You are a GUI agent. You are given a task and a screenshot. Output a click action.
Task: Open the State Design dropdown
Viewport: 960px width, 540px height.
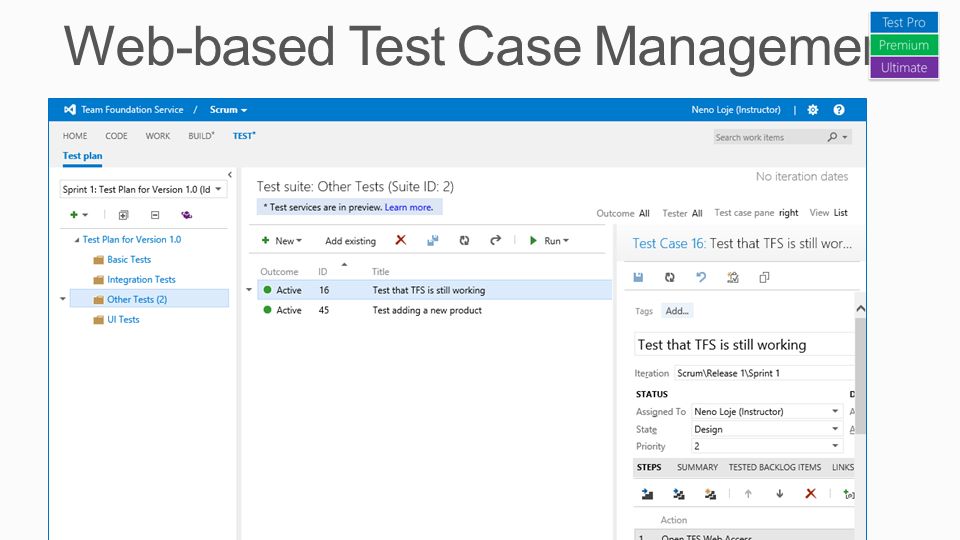click(835, 429)
